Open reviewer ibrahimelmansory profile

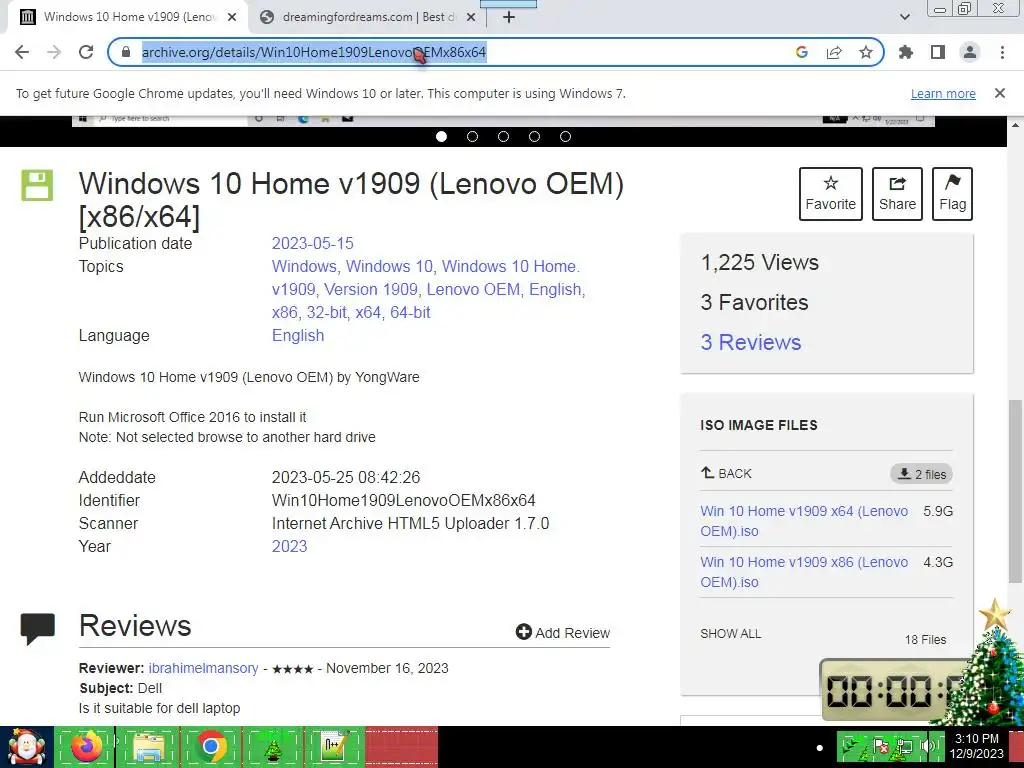click(203, 668)
